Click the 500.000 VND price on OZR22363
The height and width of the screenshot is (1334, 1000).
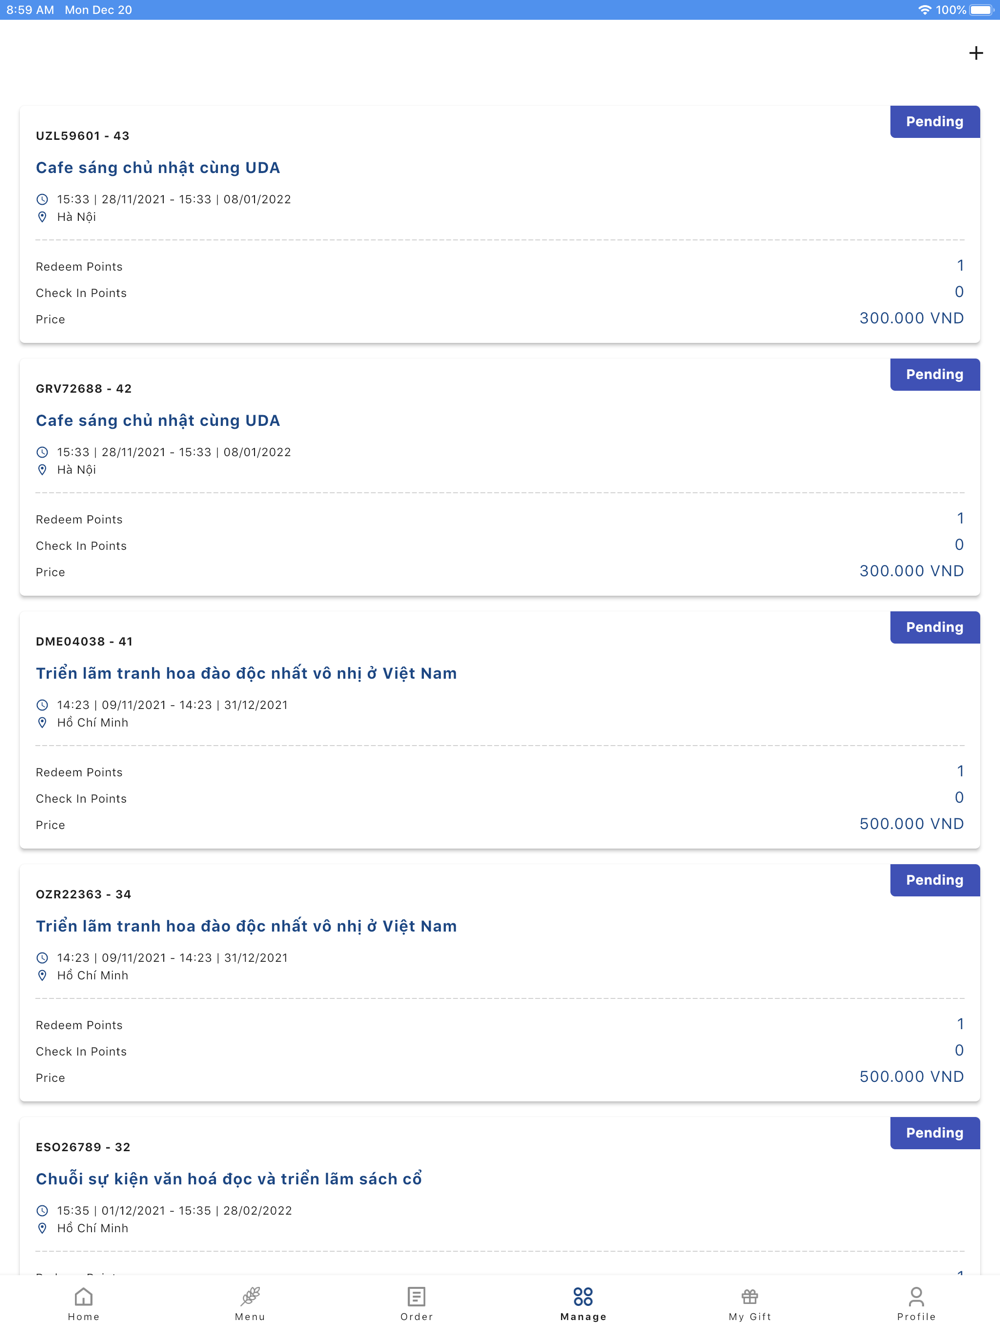tap(912, 1077)
